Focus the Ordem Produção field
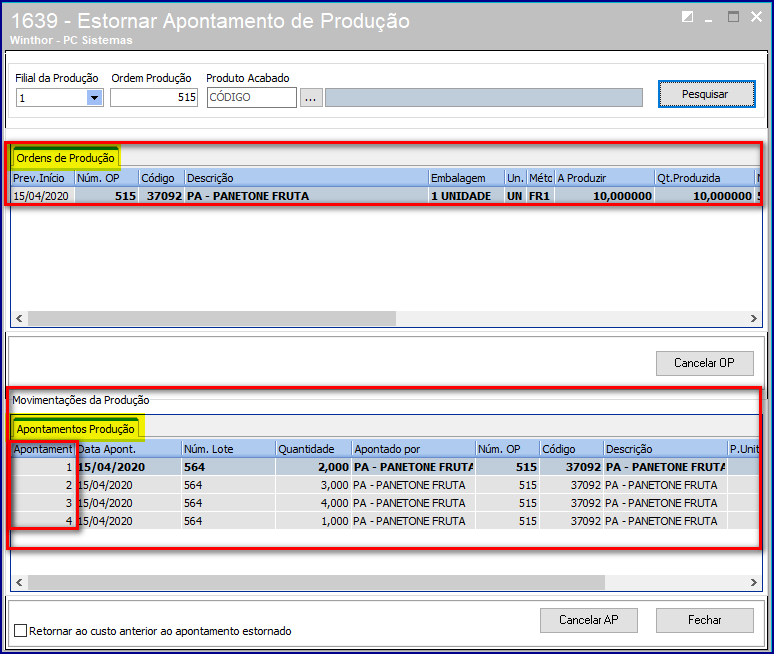The height and width of the screenshot is (654, 774). click(x=154, y=97)
